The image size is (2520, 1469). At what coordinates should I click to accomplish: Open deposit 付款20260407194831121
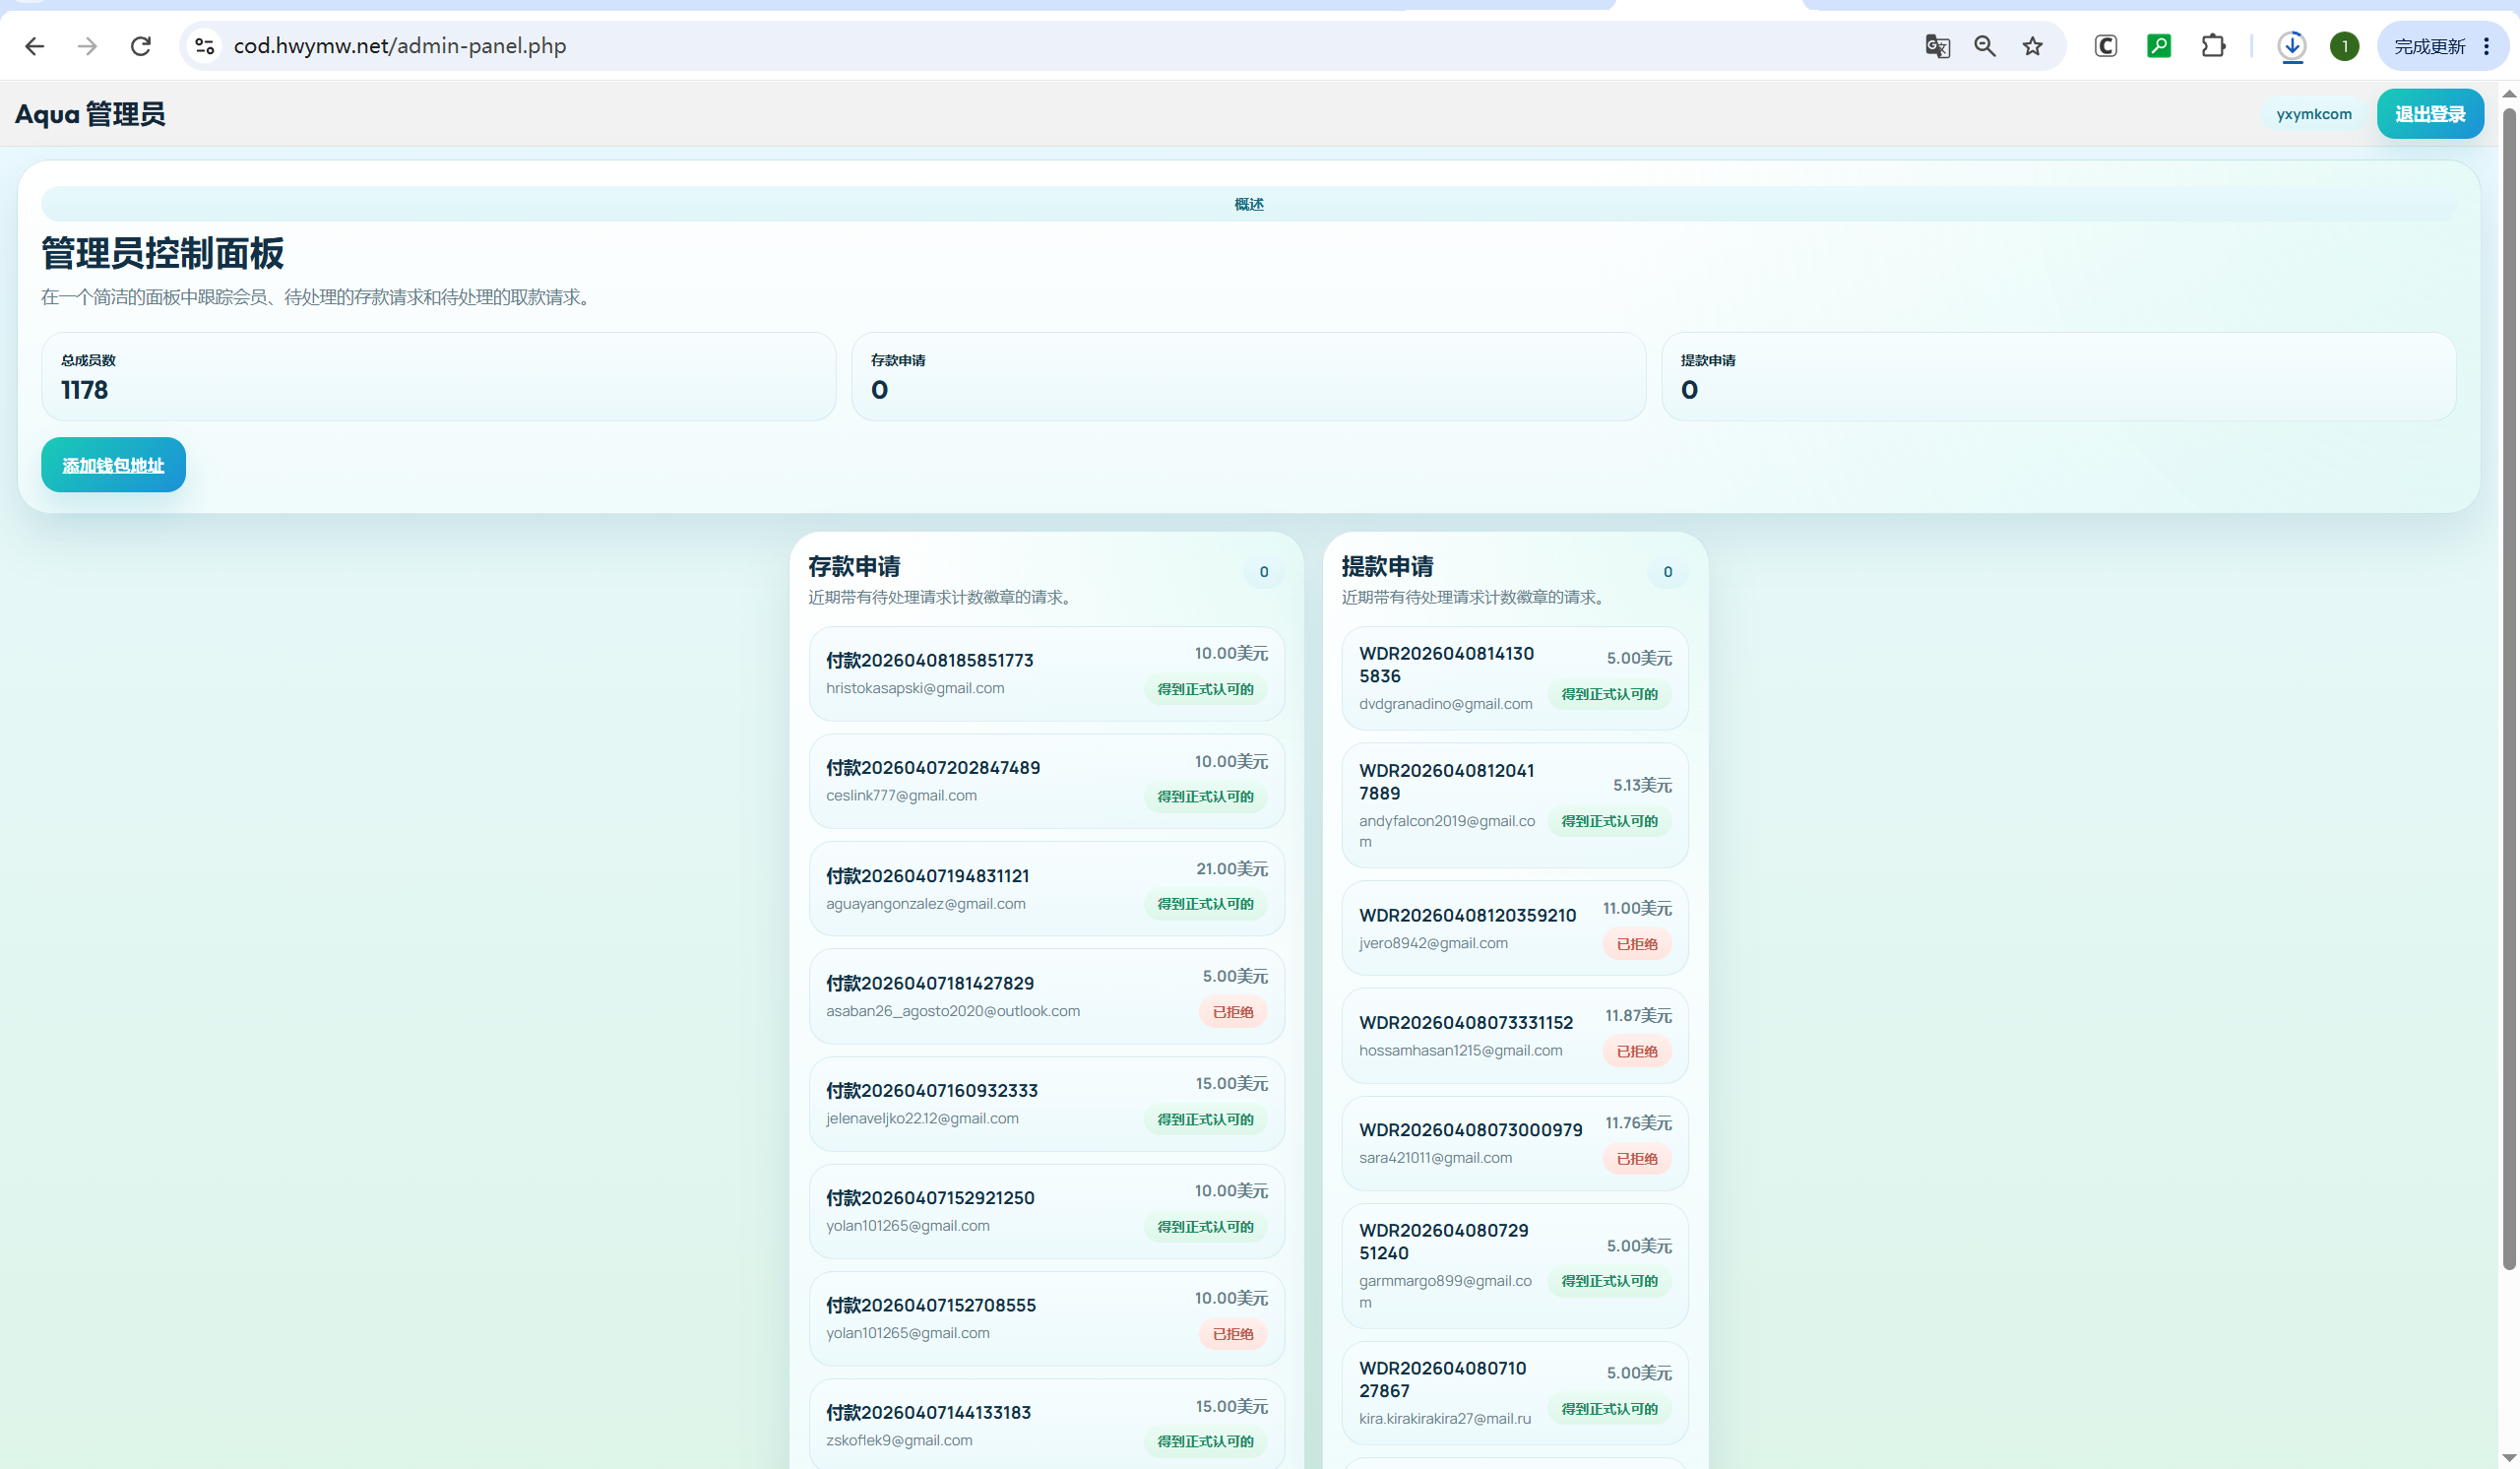coord(1046,889)
